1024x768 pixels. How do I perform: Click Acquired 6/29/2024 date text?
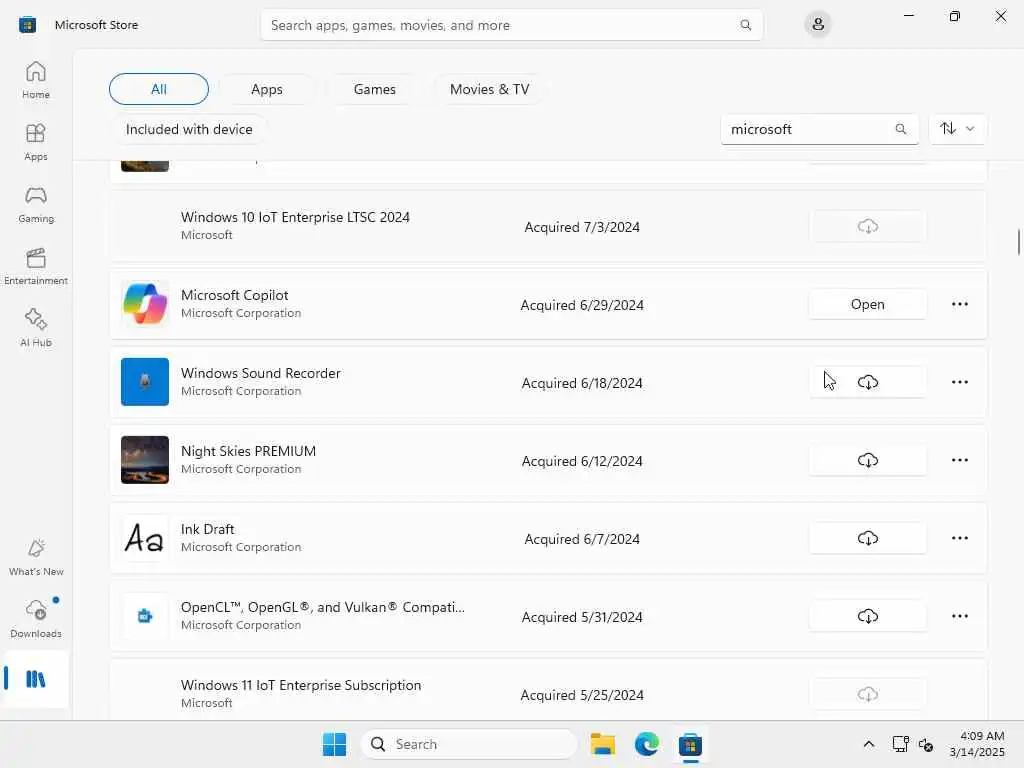pyautogui.click(x=582, y=305)
